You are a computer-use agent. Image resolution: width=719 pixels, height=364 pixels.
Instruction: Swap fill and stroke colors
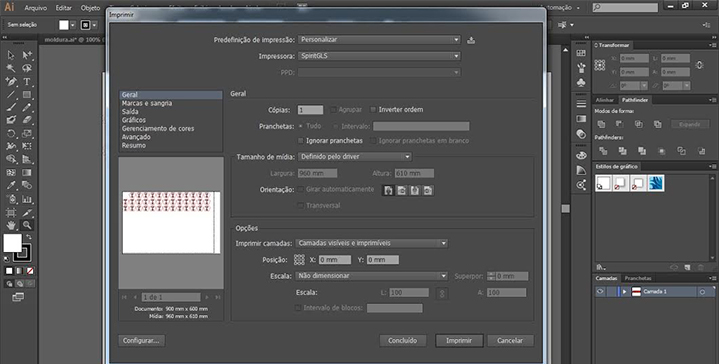tap(29, 237)
